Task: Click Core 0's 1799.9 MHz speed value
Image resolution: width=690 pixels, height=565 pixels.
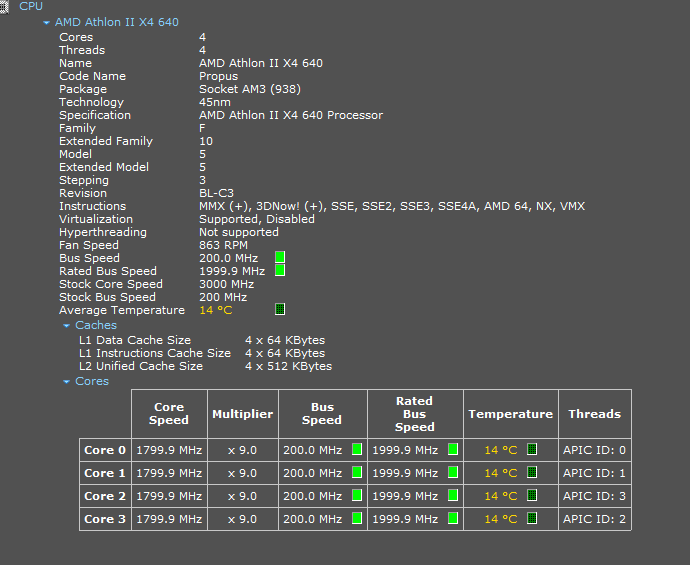Action: tap(169, 450)
